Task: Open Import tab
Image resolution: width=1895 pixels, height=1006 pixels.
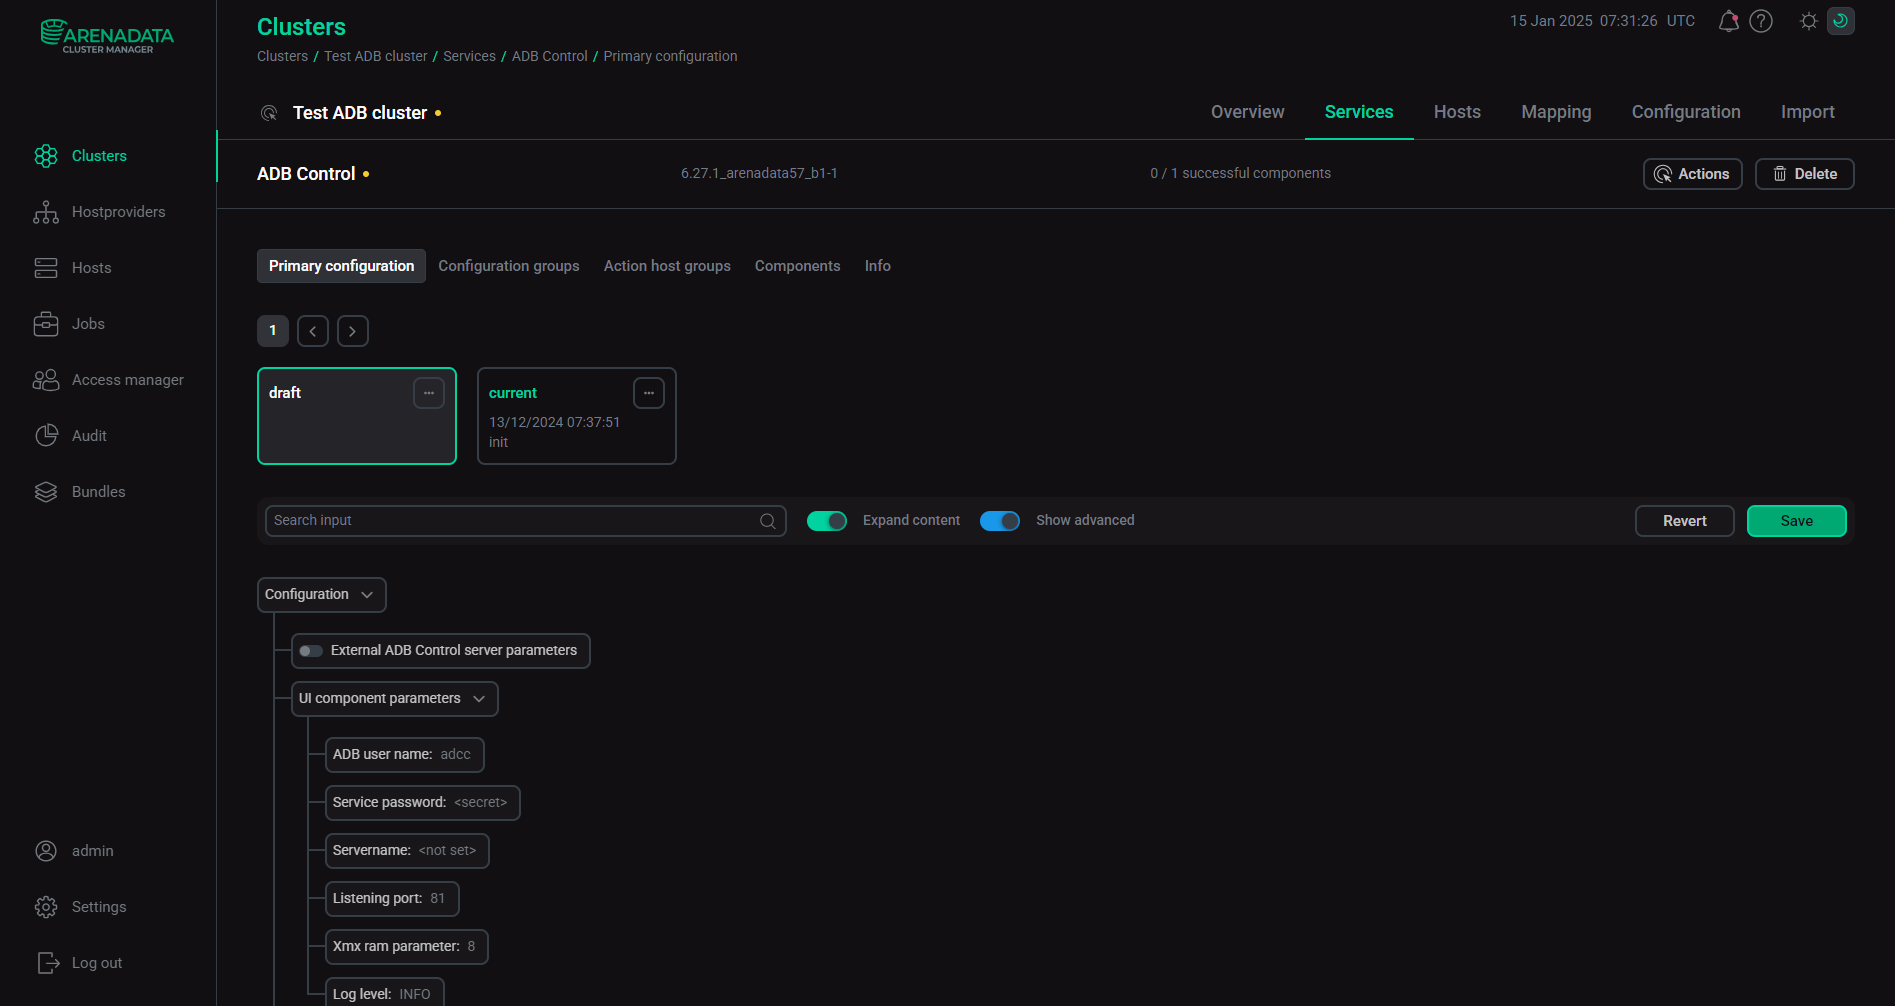Action: (1807, 112)
